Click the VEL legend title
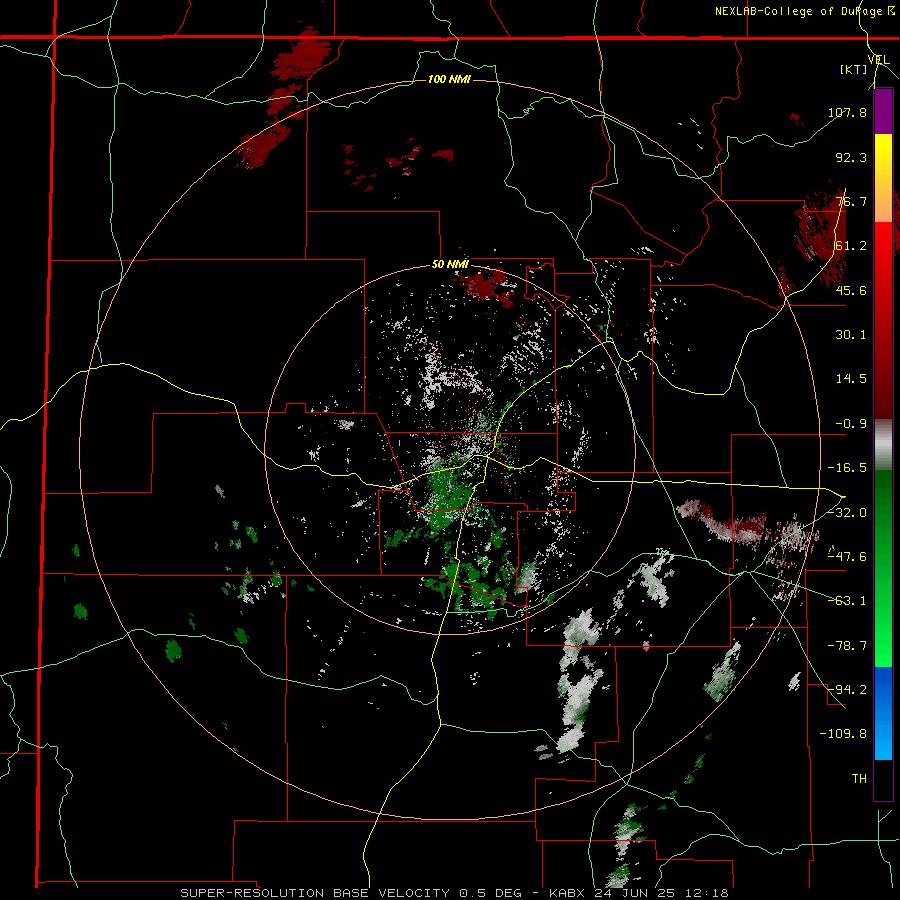The image size is (900, 900). click(x=878, y=59)
